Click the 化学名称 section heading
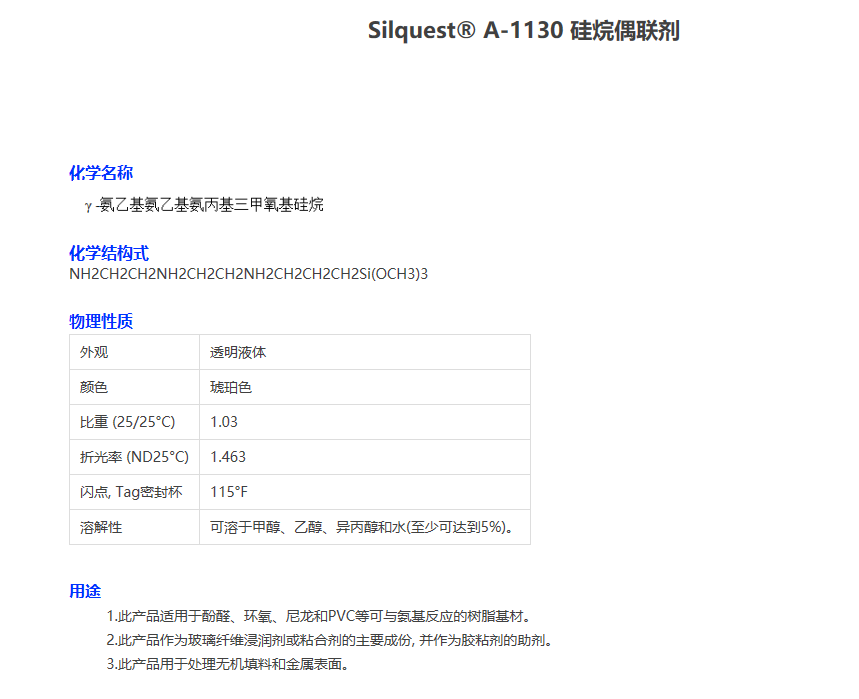 pos(100,173)
